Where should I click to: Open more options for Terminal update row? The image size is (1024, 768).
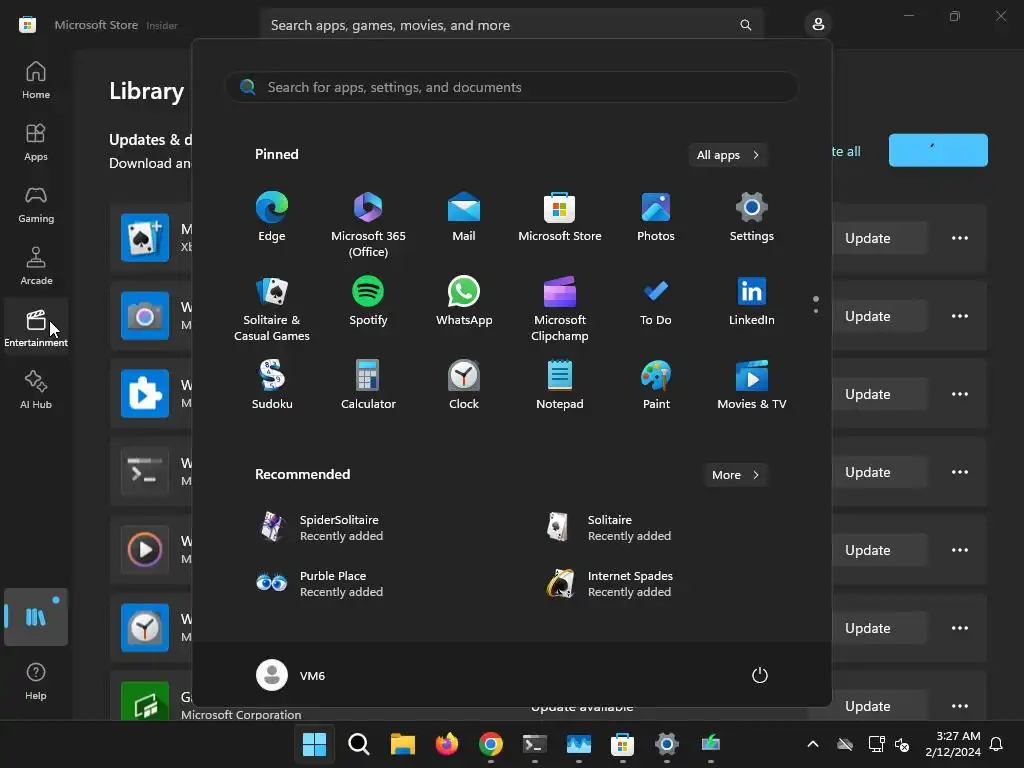point(959,472)
